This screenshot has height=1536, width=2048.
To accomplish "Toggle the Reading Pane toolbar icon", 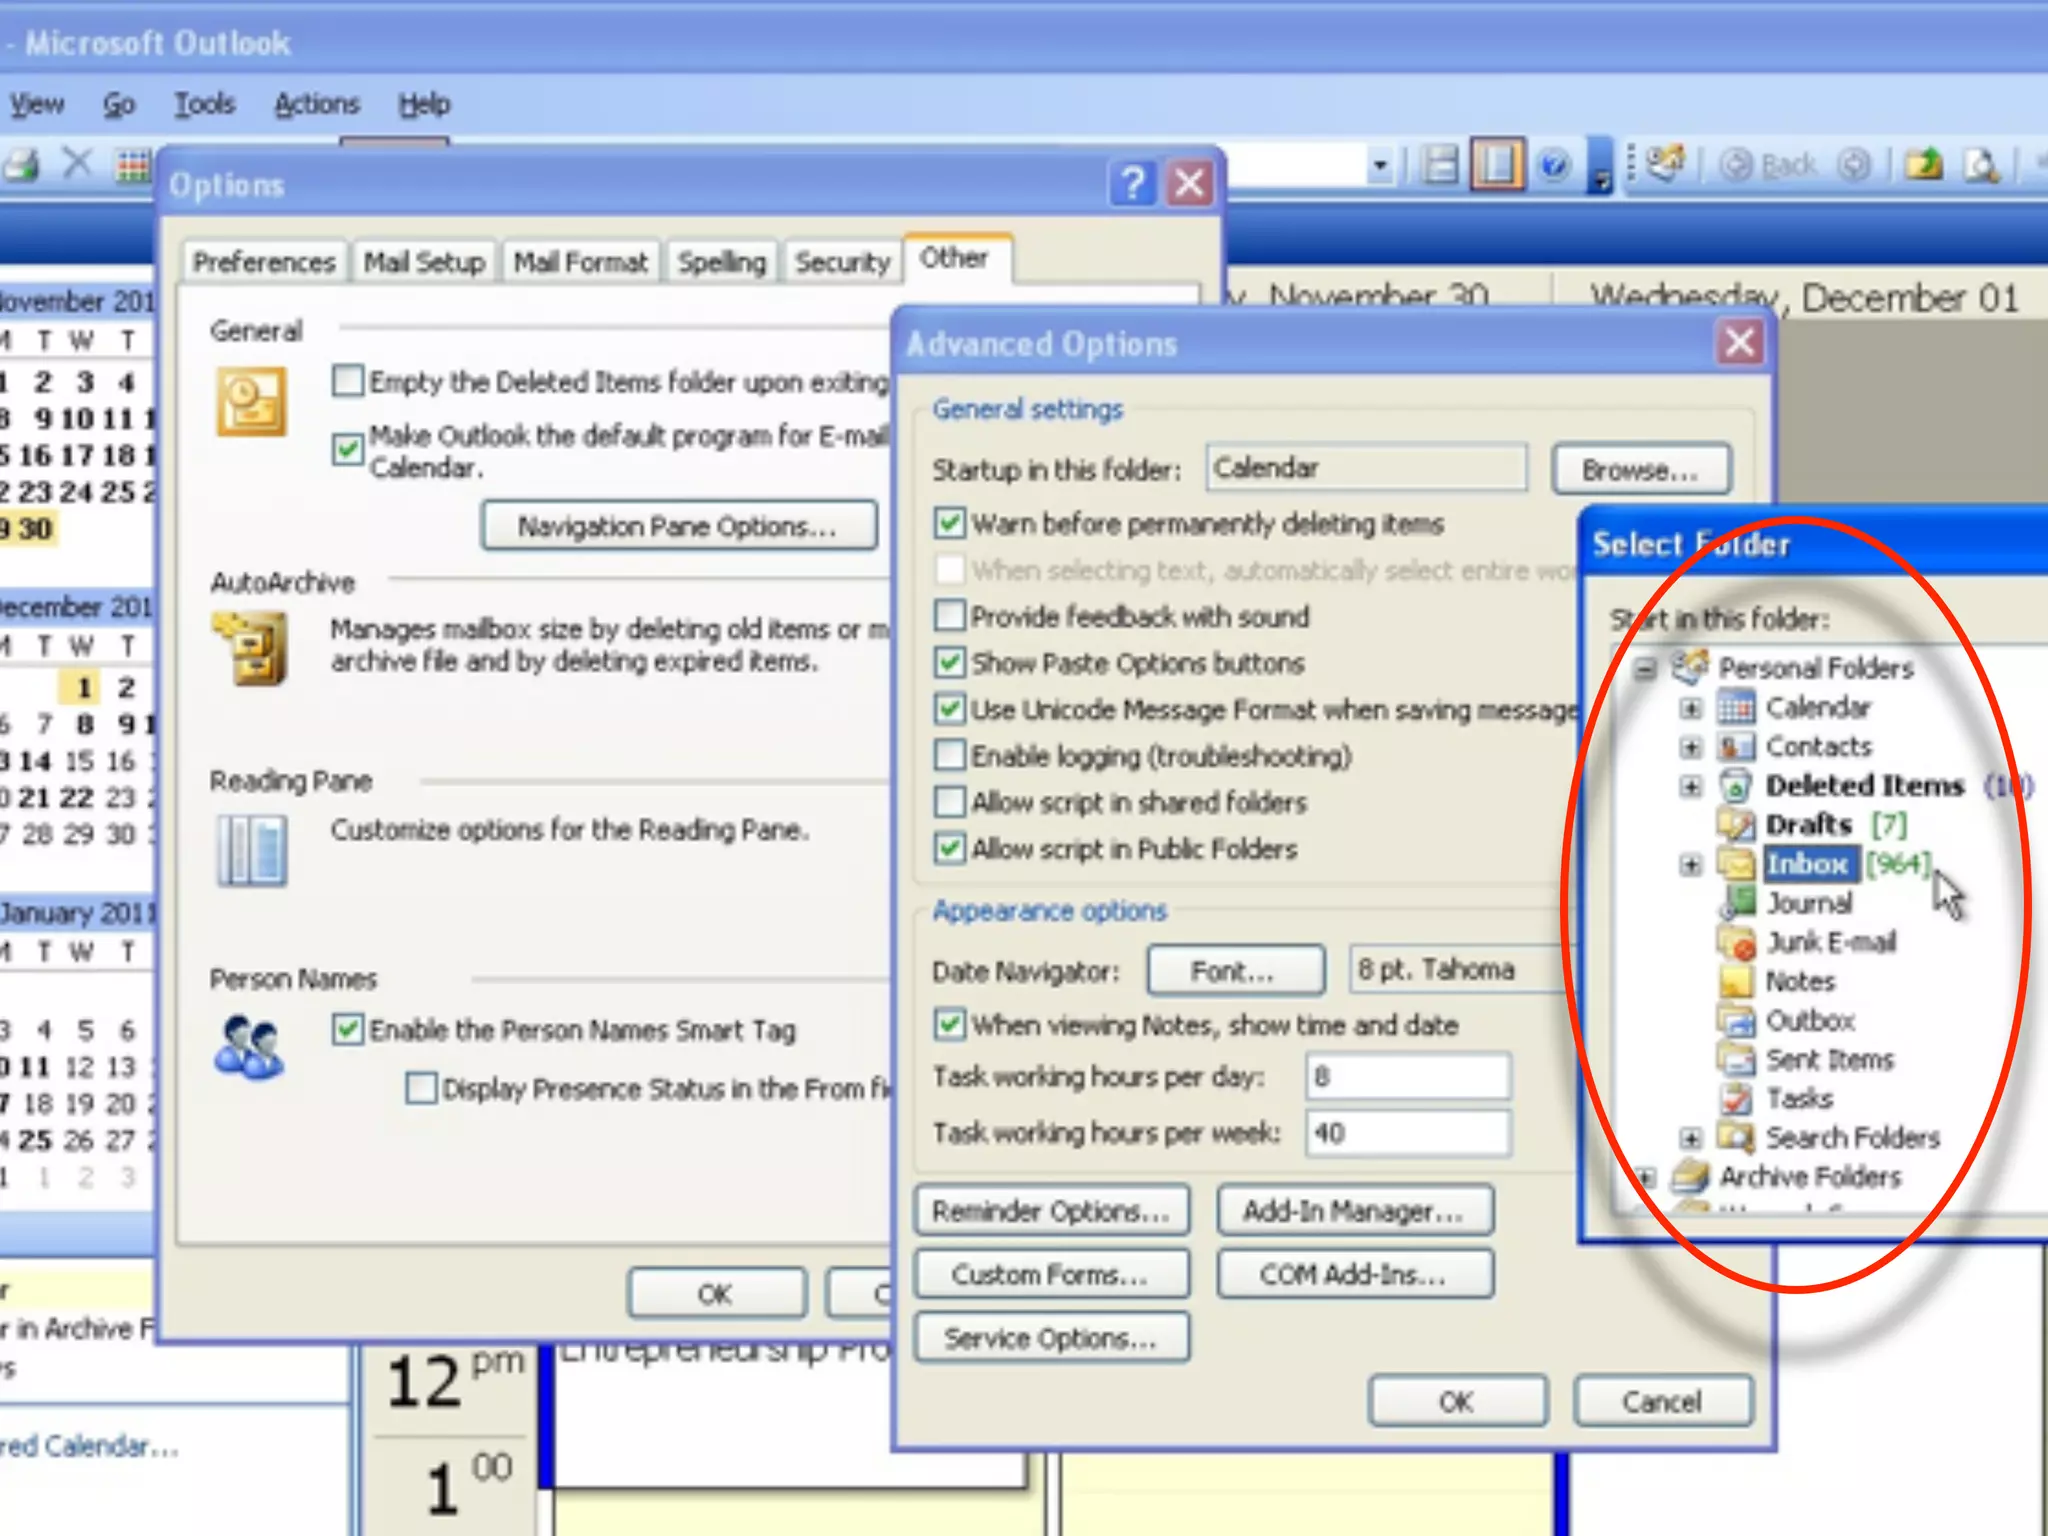I will [x=1497, y=165].
